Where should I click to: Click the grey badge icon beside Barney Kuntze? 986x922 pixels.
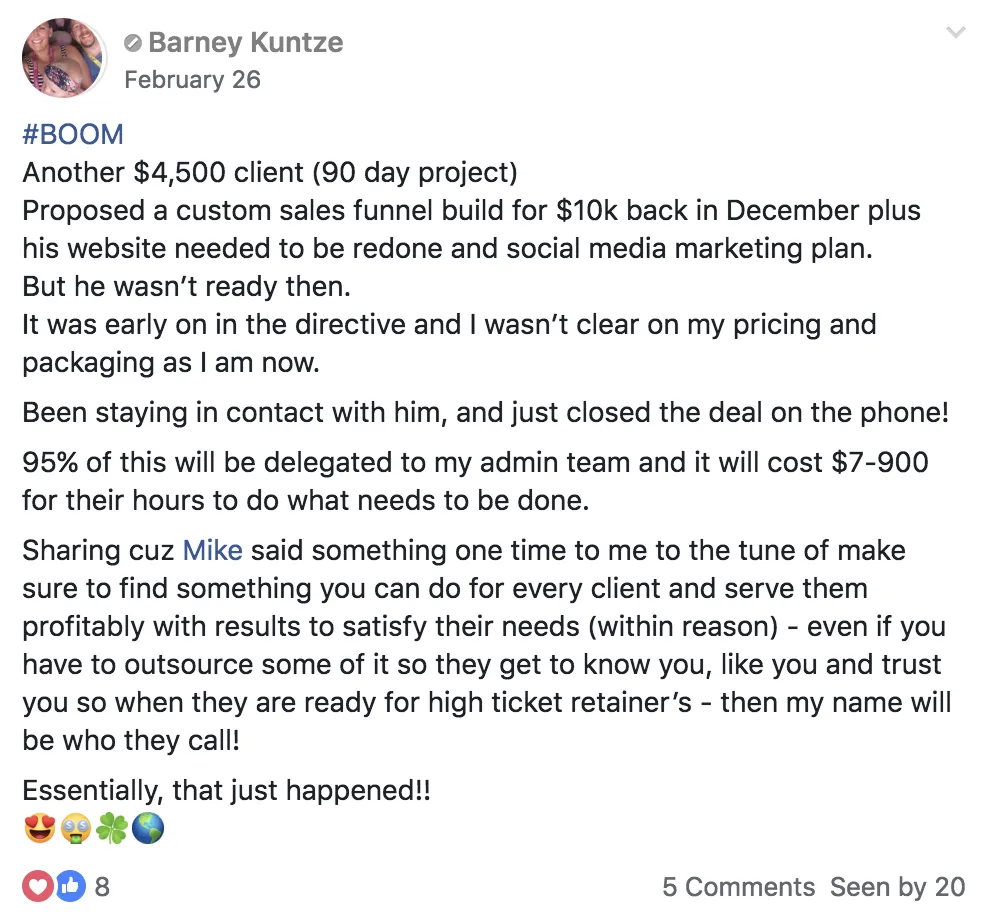pos(133,43)
